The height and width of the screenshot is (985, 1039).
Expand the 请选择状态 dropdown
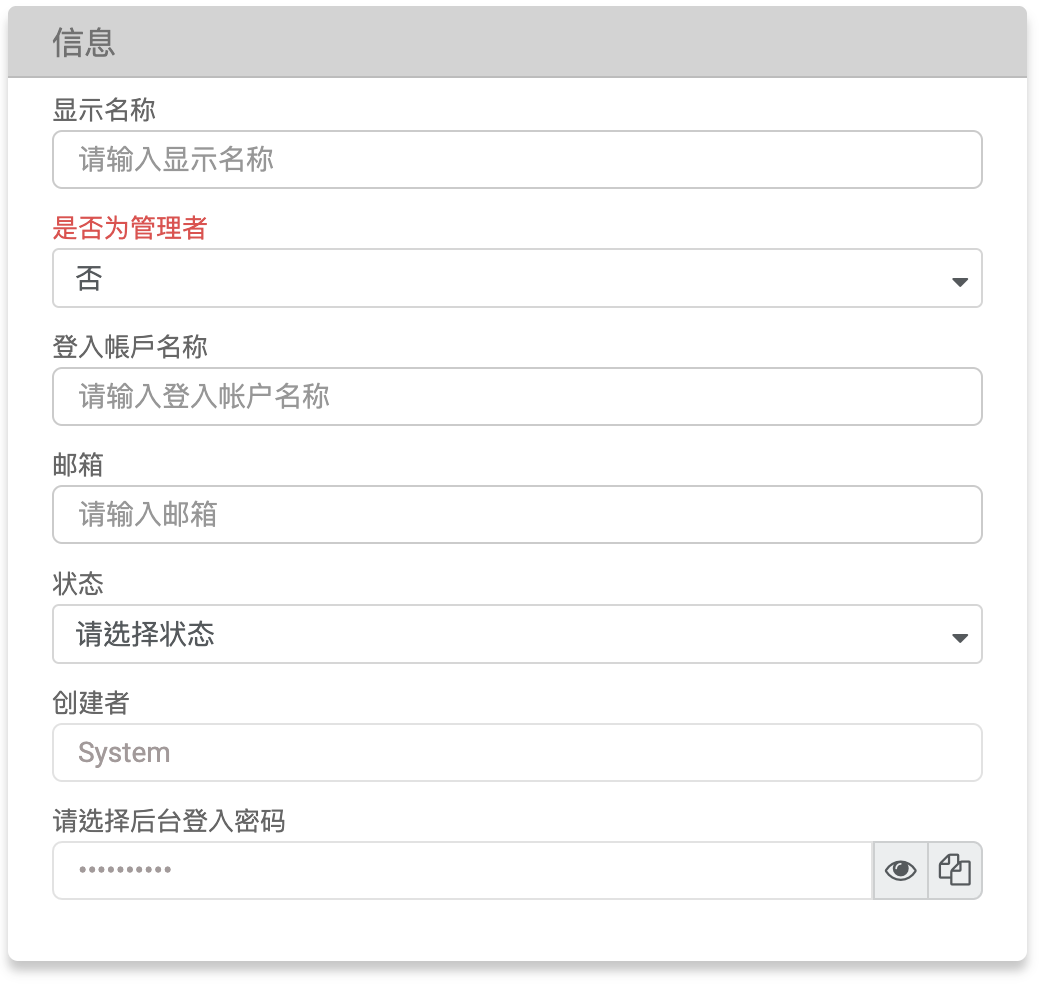click(500, 634)
